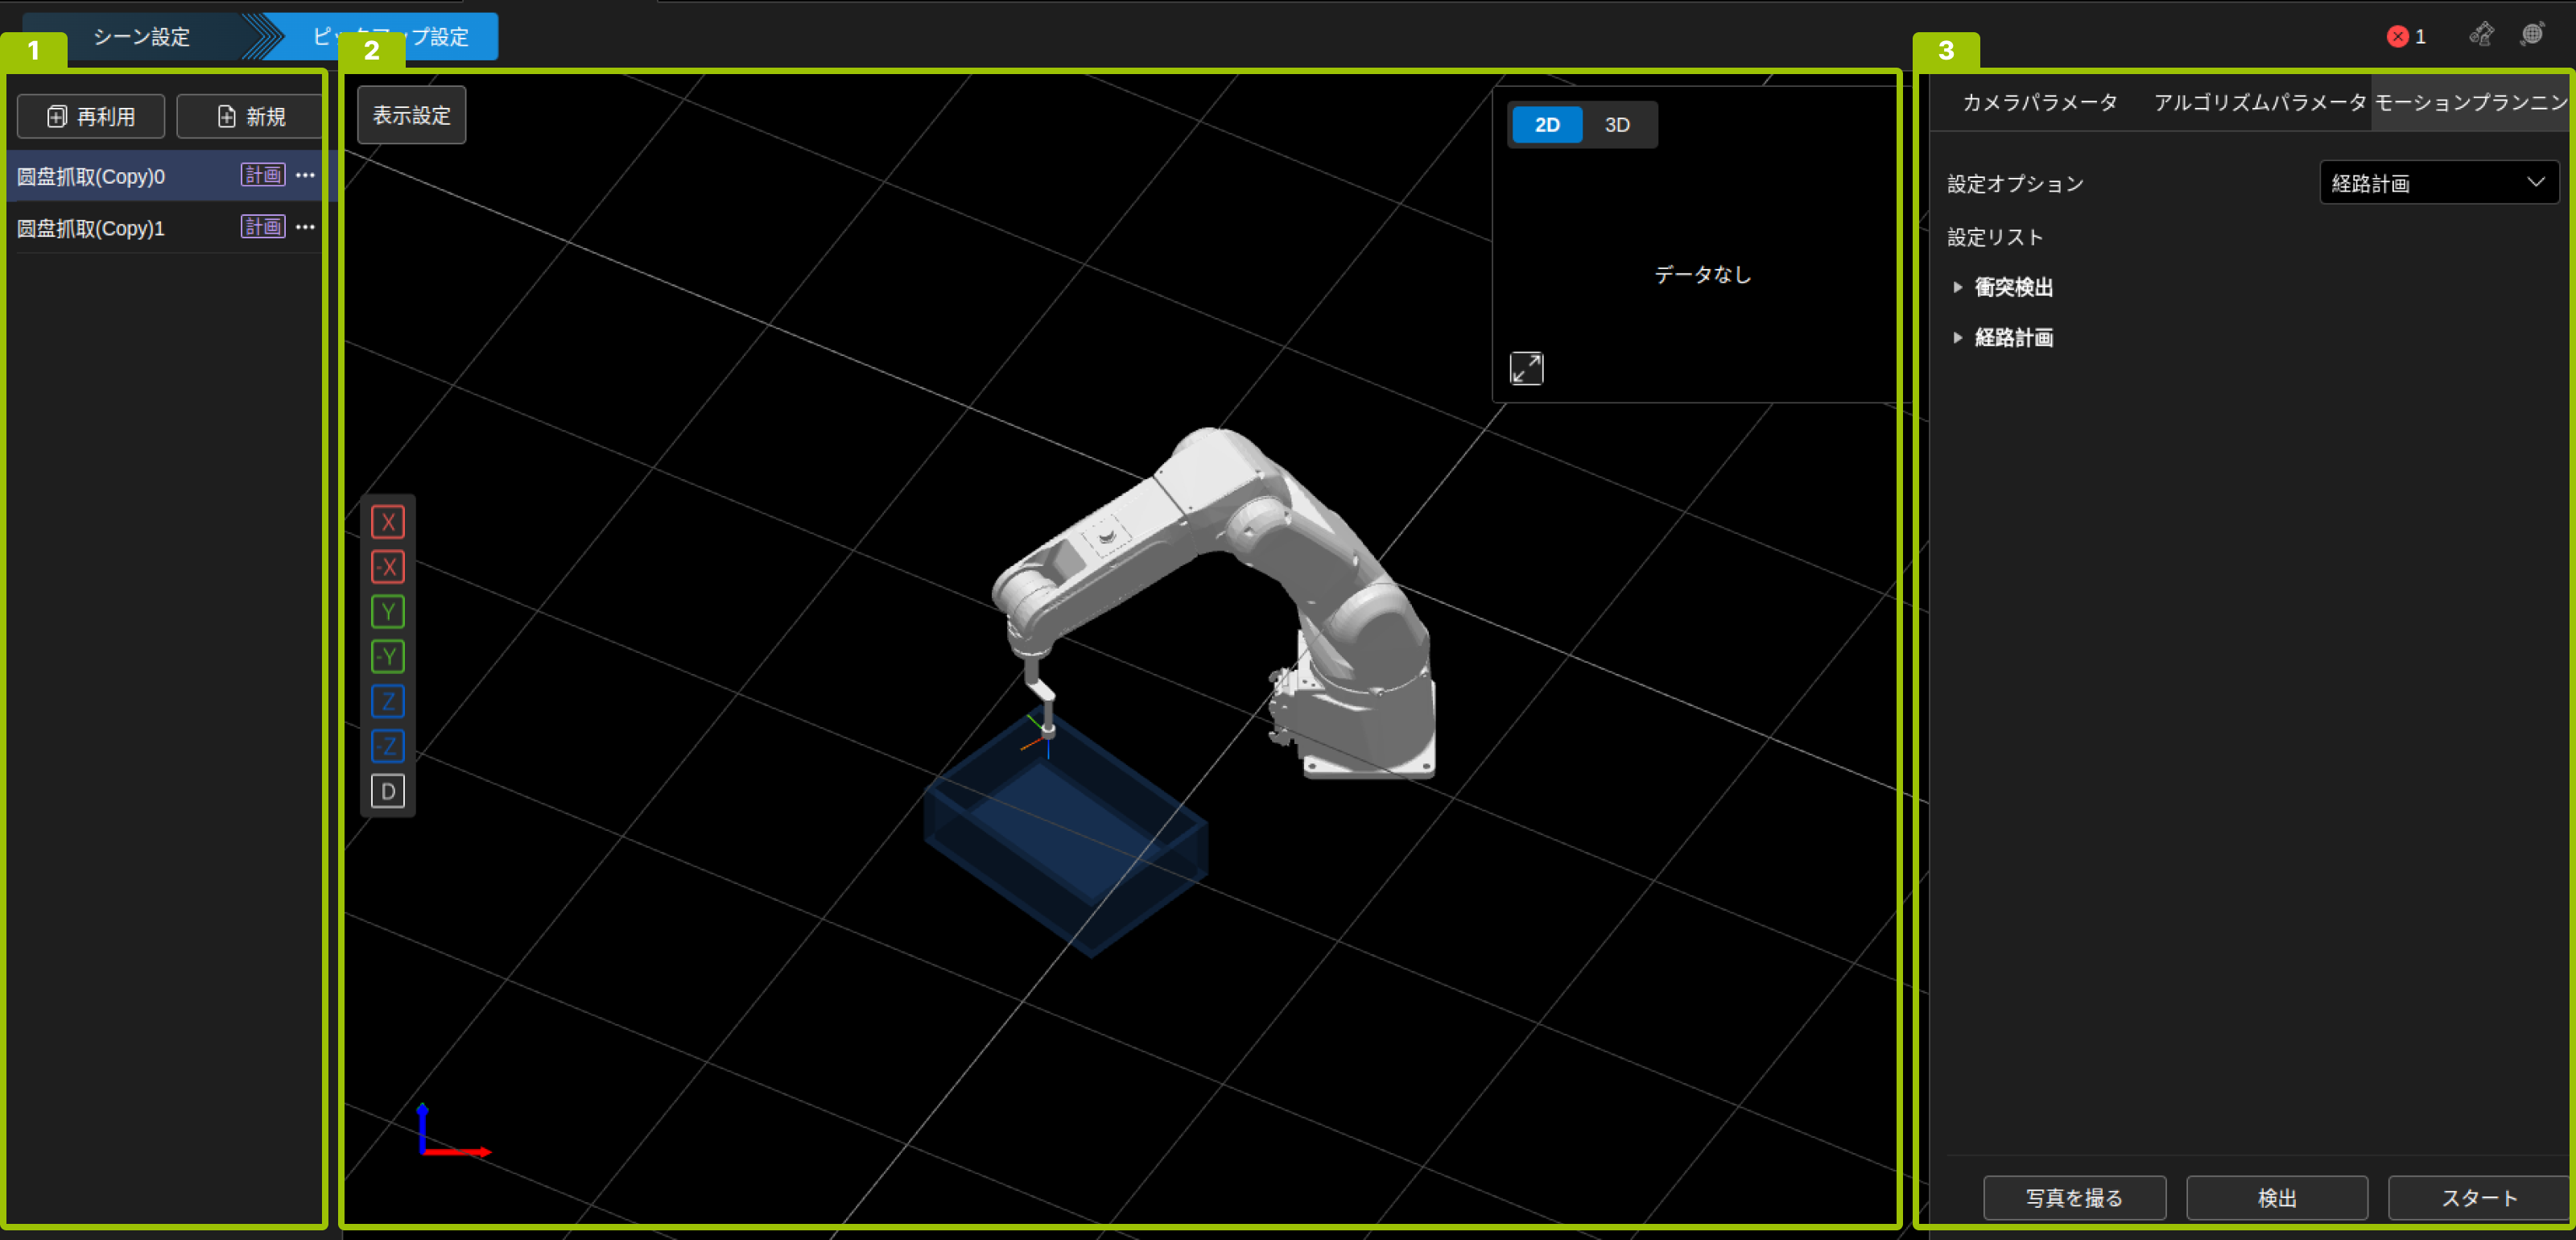The width and height of the screenshot is (2576, 1240).
Task: Click the X axis view icon
Action: click(x=388, y=522)
